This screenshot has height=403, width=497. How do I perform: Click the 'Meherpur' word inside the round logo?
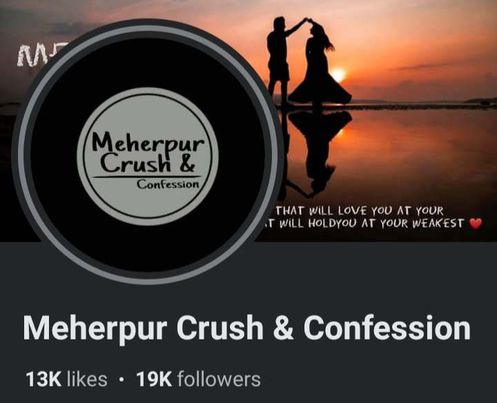pos(148,143)
